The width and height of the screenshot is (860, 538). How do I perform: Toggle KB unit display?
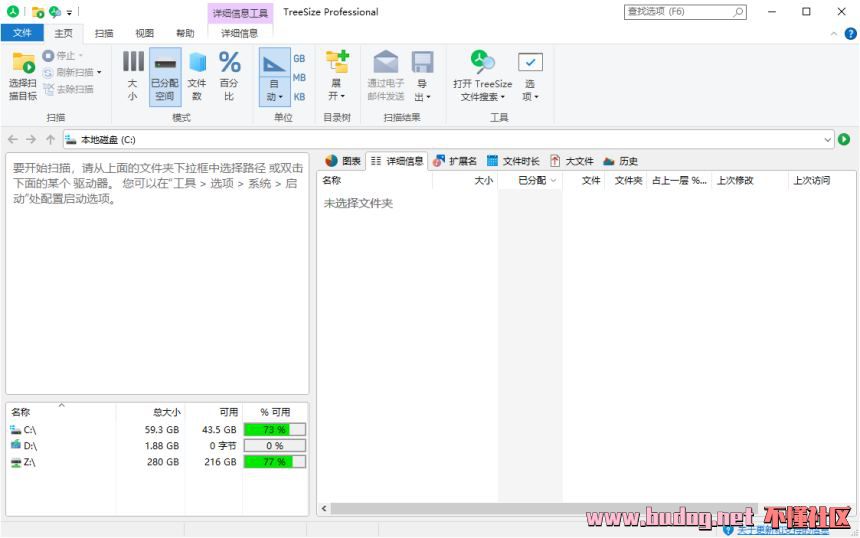pos(299,97)
